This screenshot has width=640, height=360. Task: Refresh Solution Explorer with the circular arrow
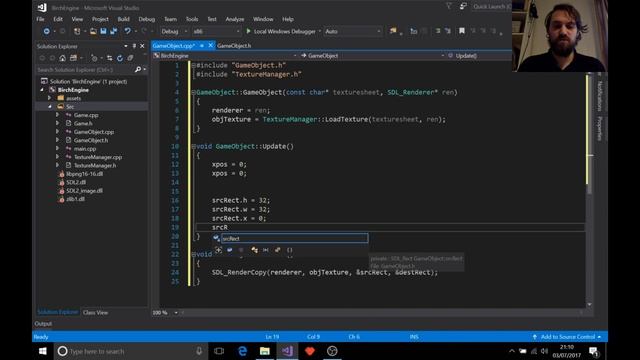[120, 58]
